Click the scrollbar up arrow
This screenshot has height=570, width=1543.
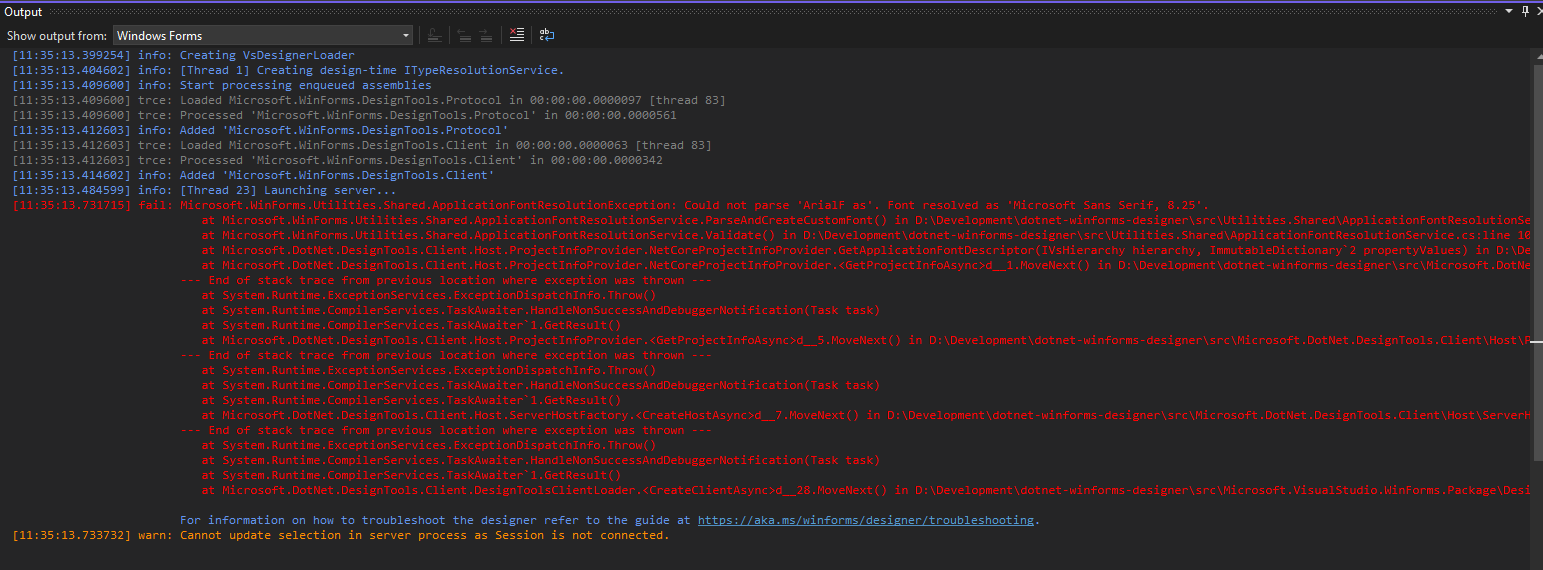pos(1537,54)
